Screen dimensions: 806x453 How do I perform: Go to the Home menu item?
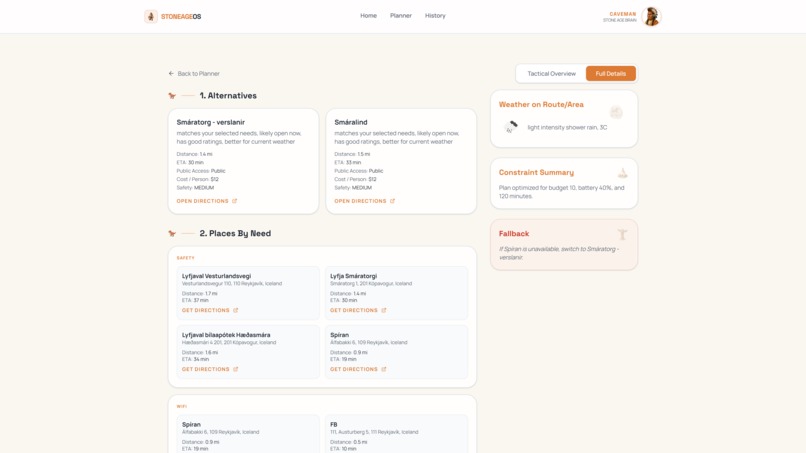pos(368,16)
